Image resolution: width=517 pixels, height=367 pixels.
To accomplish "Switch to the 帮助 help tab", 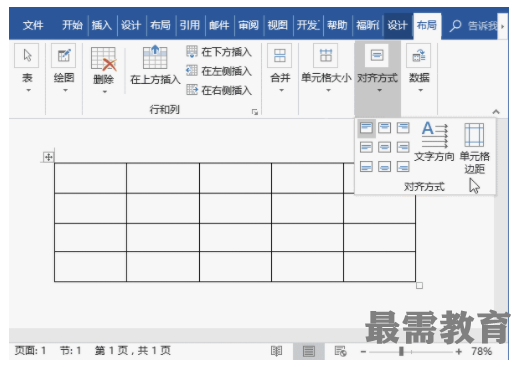I will [337, 25].
